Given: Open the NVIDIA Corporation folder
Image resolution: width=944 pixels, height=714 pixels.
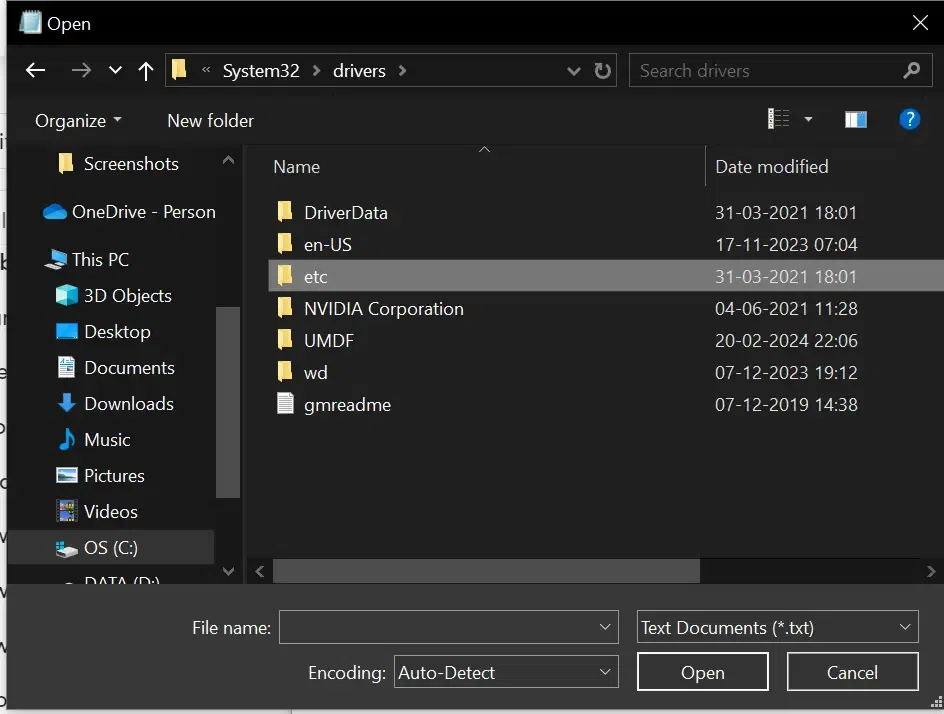Looking at the screenshot, I should (383, 309).
